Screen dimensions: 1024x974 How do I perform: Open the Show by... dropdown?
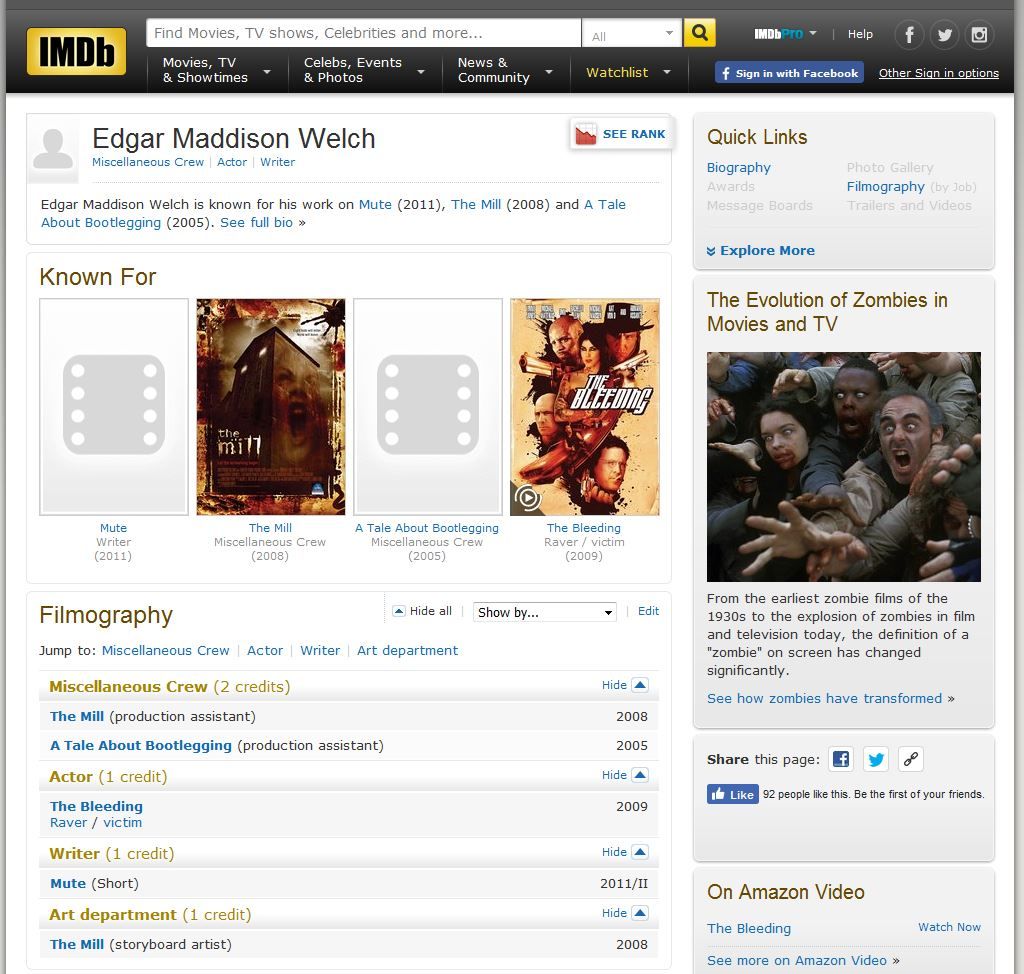(545, 612)
